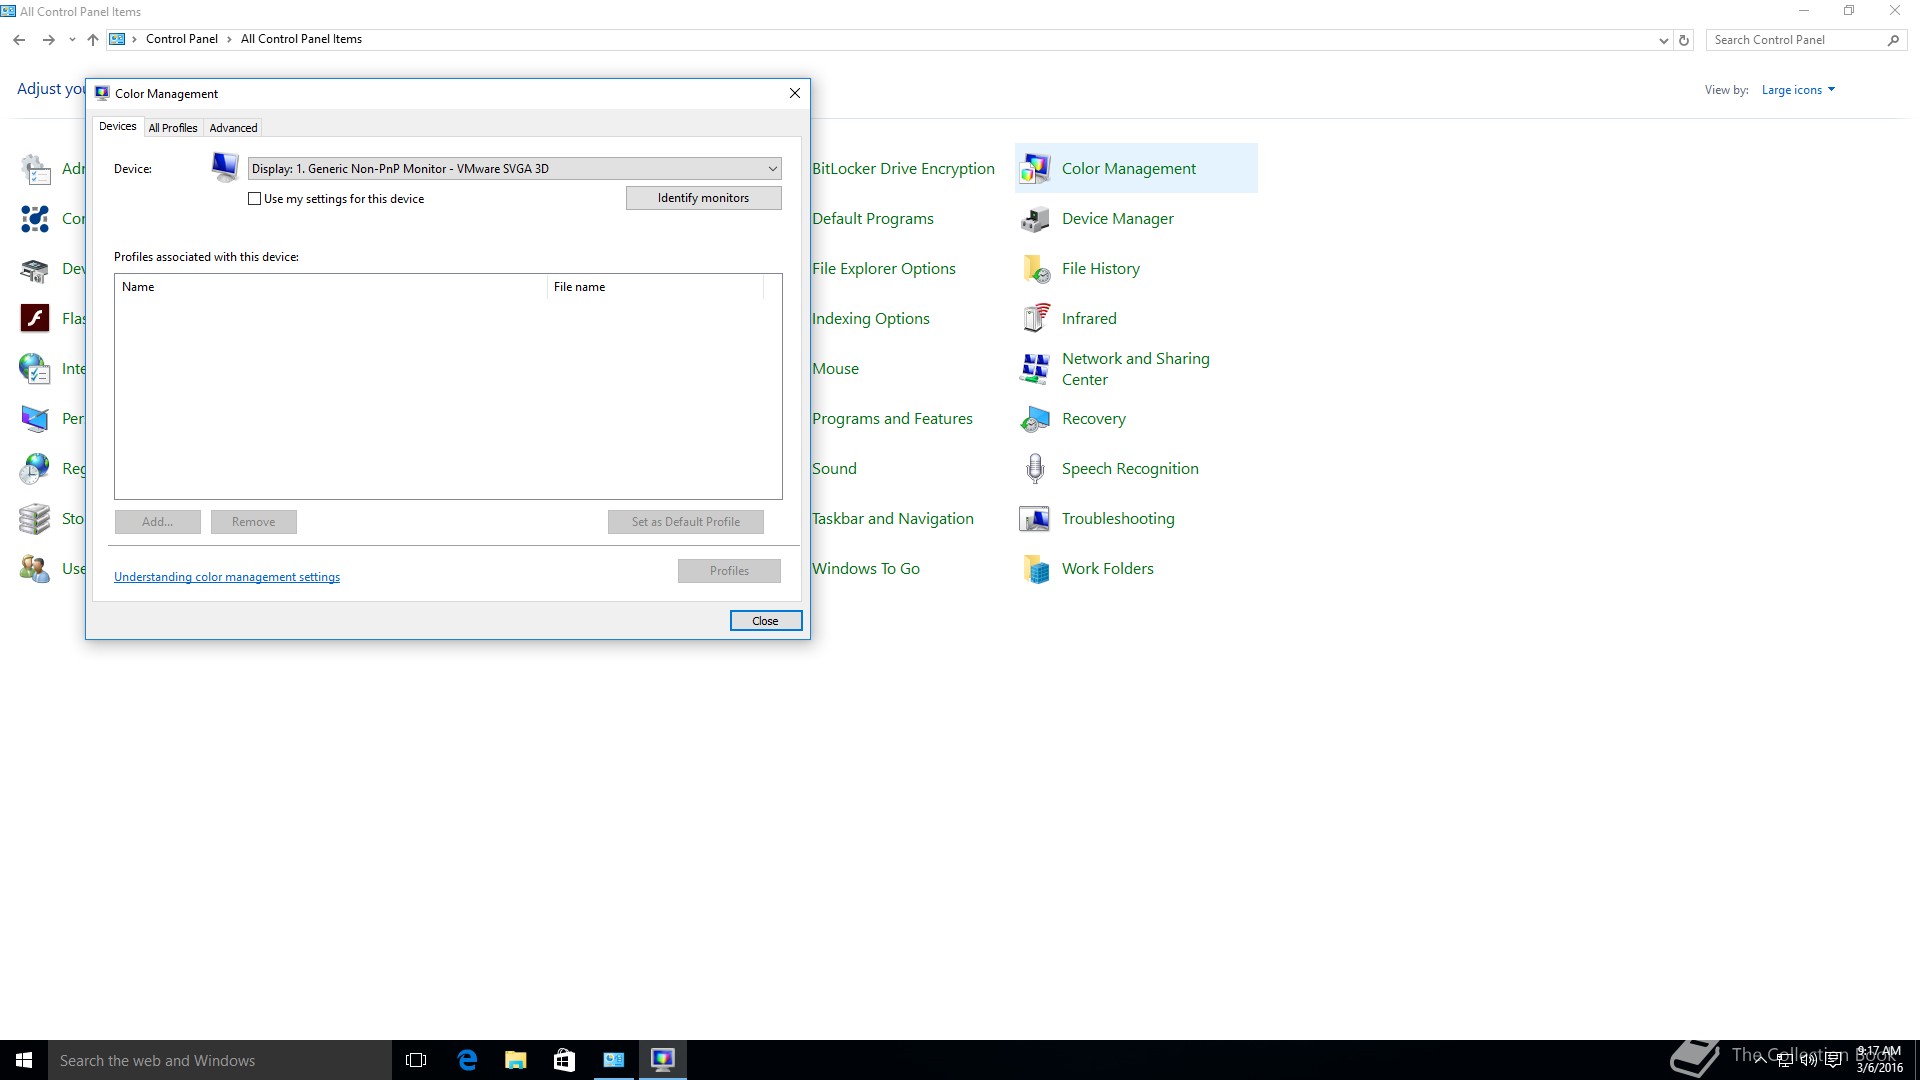
Task: Open Device Manager from Control Panel
Action: 1117,218
